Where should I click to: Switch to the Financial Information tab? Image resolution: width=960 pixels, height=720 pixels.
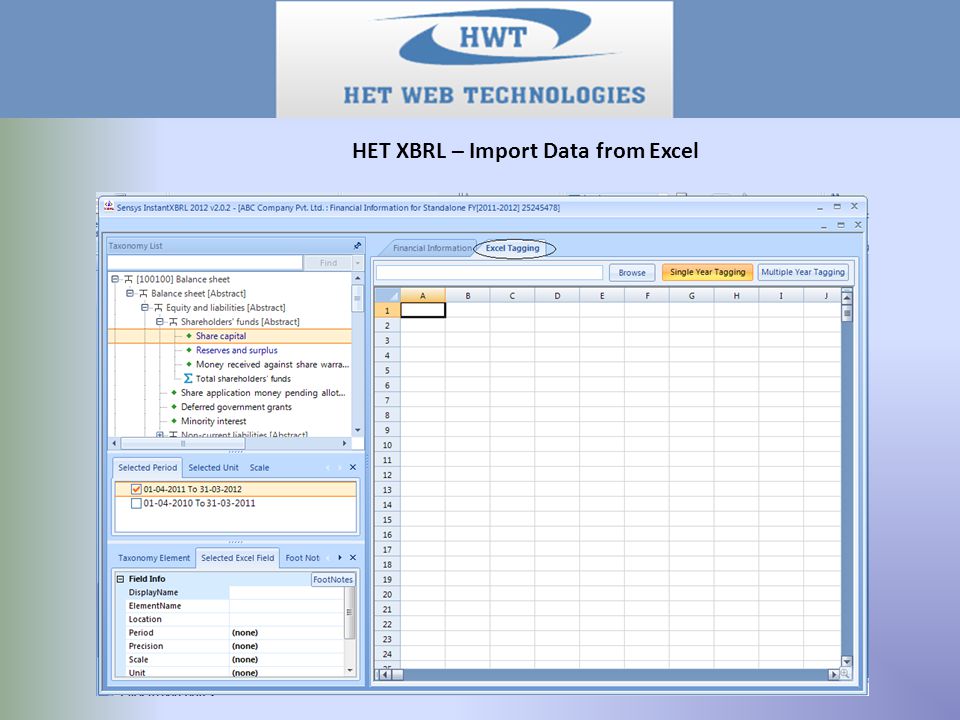coord(432,248)
